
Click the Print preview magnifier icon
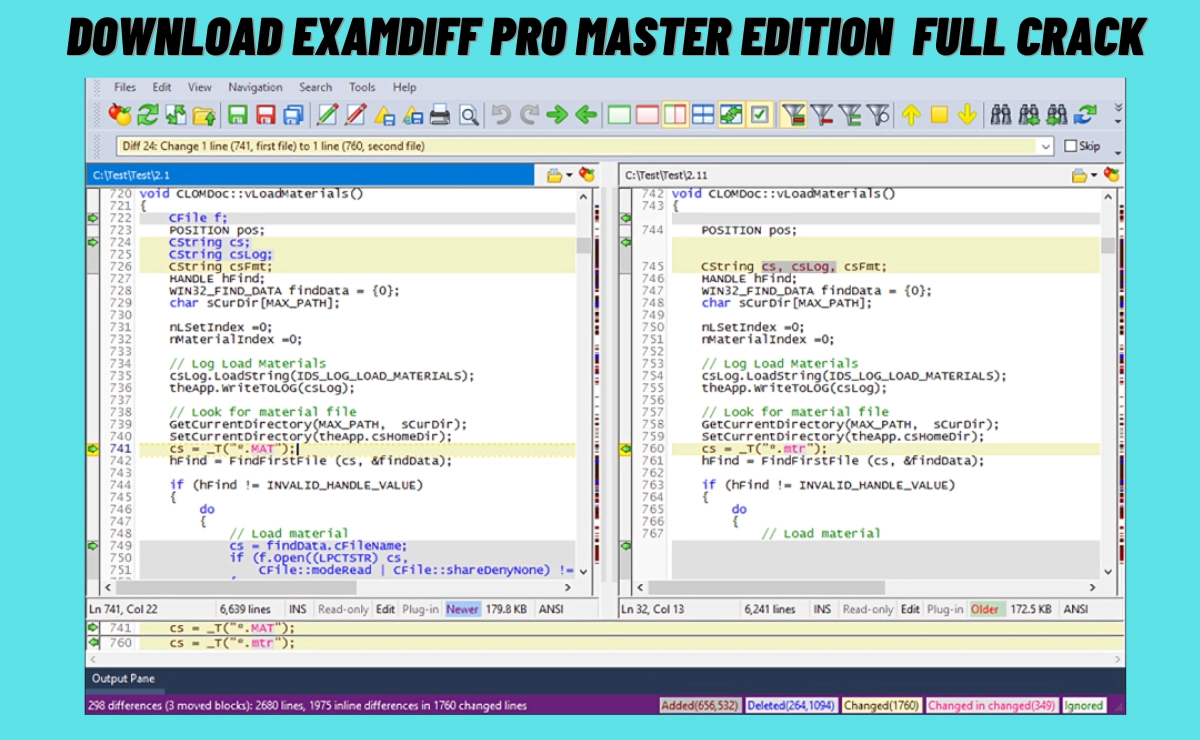468,115
